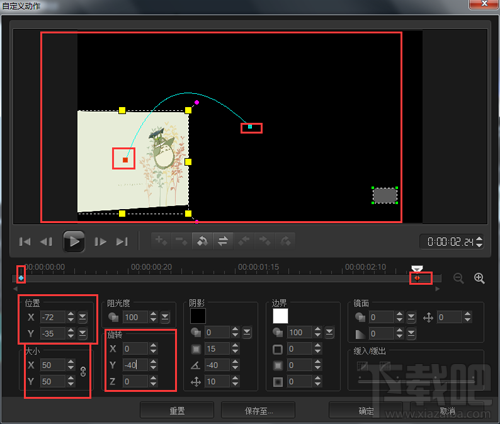Image resolution: width=500 pixels, height=424 pixels.
Task: Open the opacity slider dropdown
Action: coord(165,317)
